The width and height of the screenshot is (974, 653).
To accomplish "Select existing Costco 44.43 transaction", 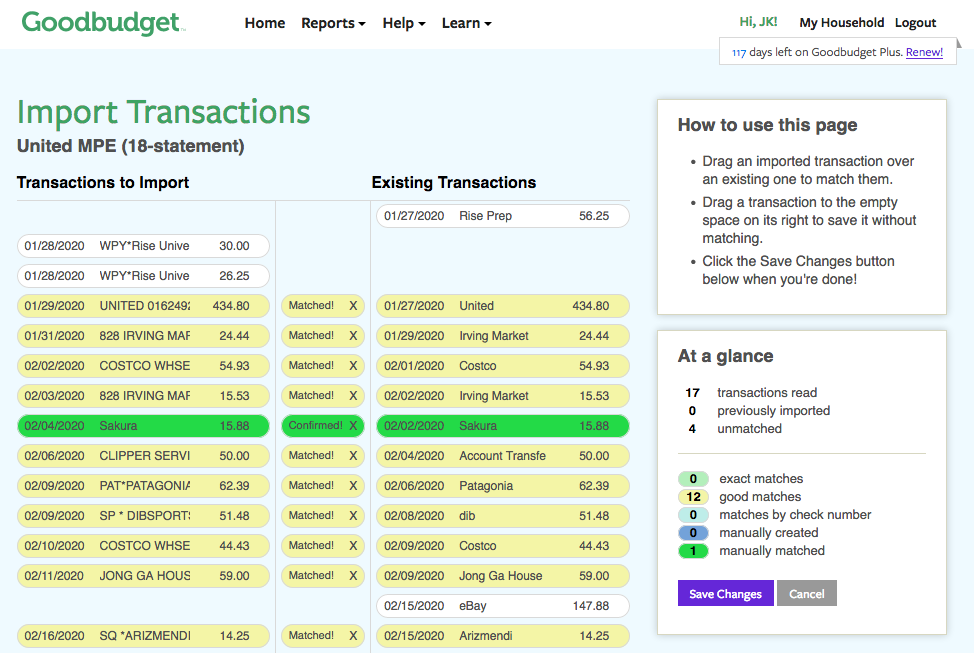I will (503, 546).
